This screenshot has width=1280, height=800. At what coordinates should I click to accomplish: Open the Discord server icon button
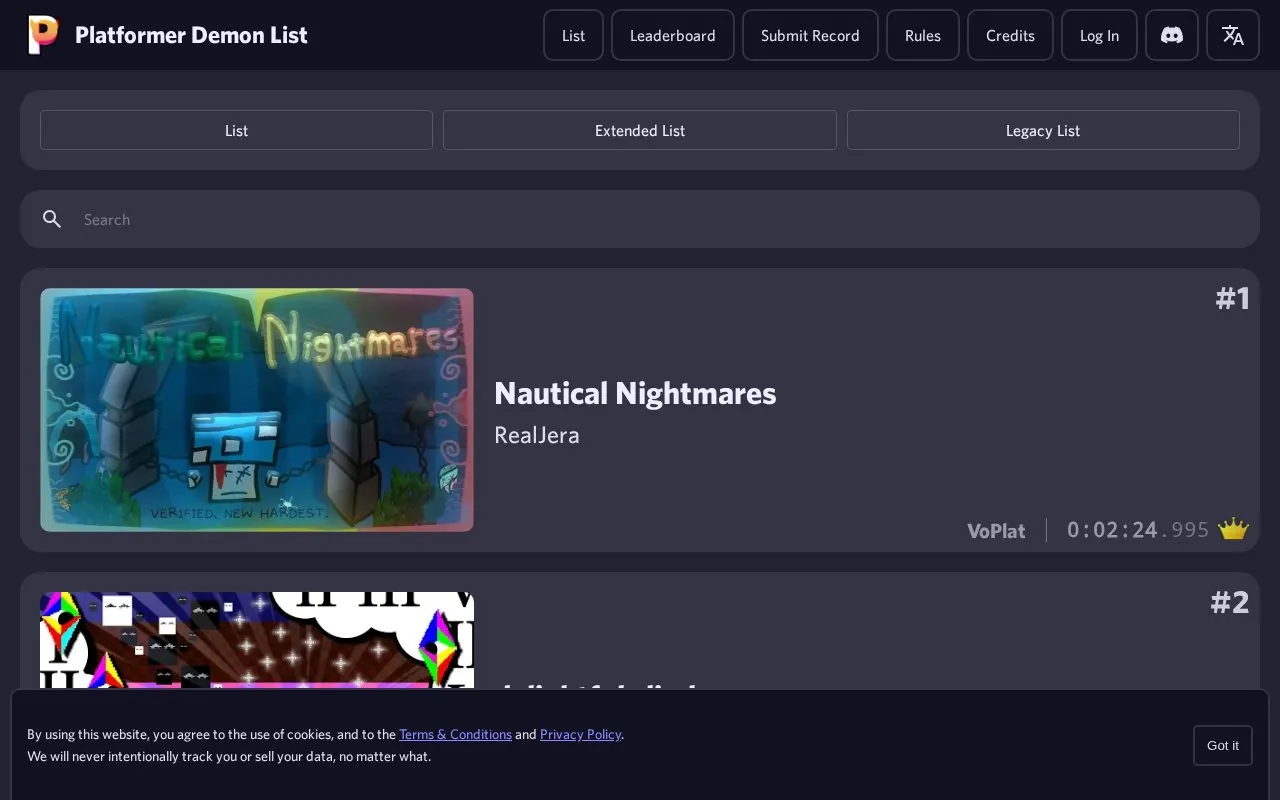tap(1172, 35)
